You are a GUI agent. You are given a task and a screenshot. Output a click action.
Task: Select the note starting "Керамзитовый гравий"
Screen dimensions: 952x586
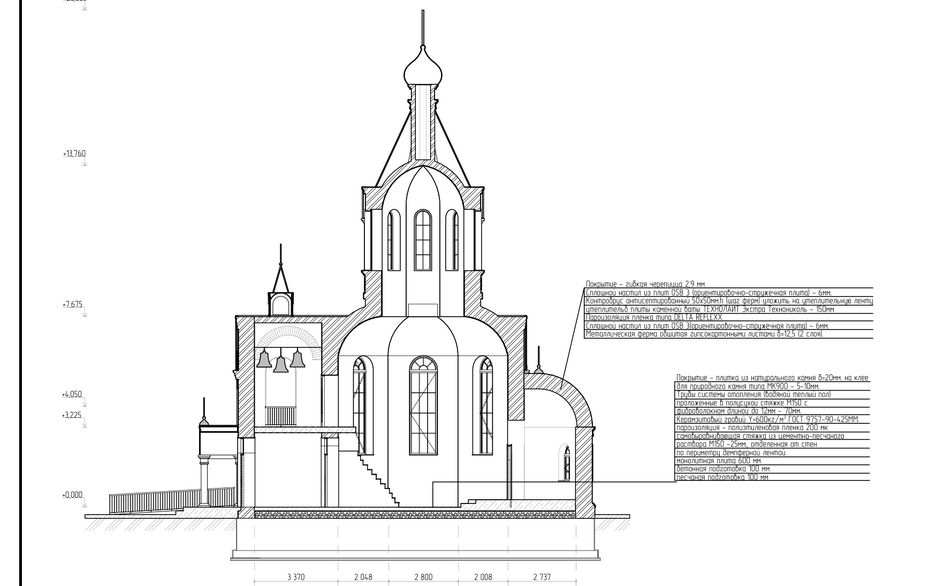click(x=767, y=420)
